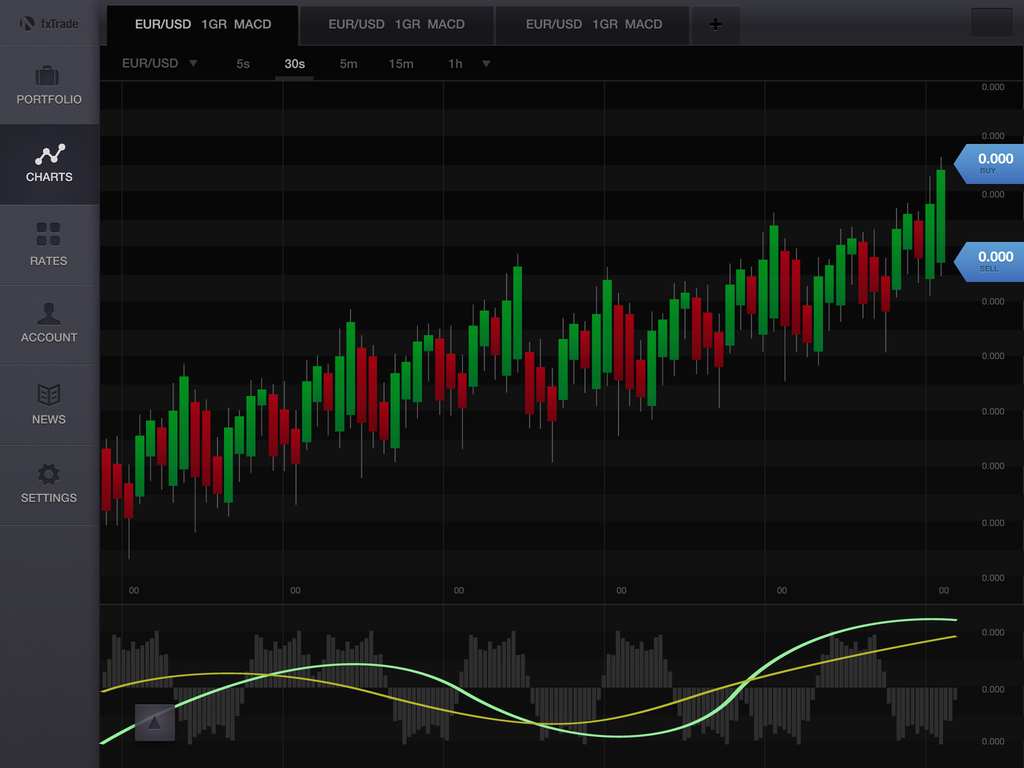
Task: Click the blank dark button at top right
Action: click(991, 22)
